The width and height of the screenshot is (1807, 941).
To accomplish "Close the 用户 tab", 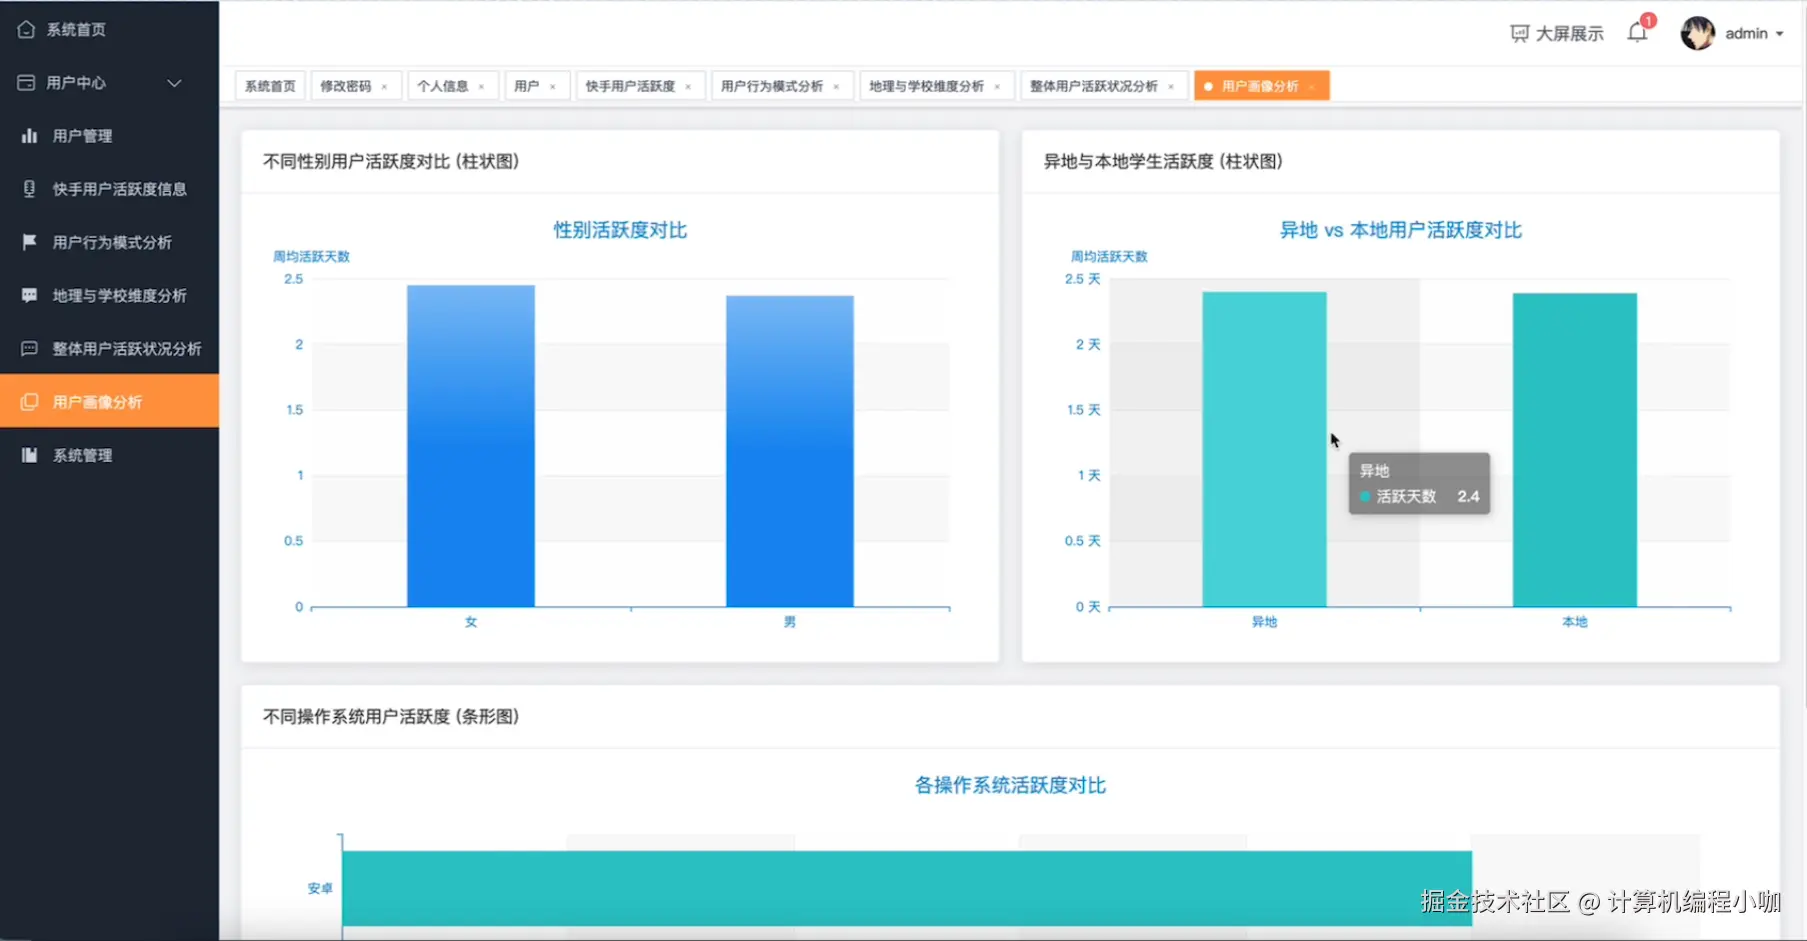I will [x=552, y=87].
